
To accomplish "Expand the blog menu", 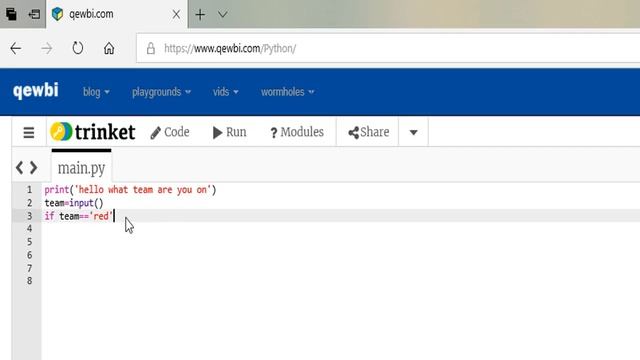I will tap(96, 92).
